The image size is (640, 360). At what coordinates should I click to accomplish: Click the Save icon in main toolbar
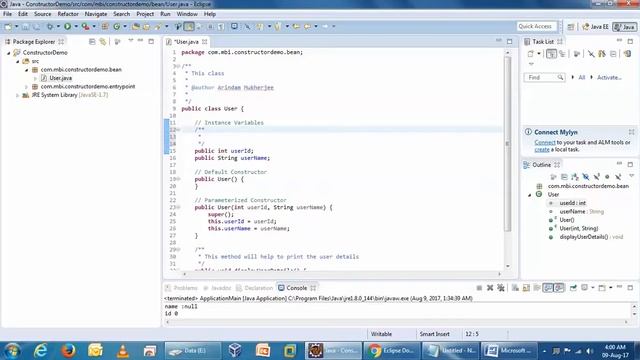click(x=25, y=27)
